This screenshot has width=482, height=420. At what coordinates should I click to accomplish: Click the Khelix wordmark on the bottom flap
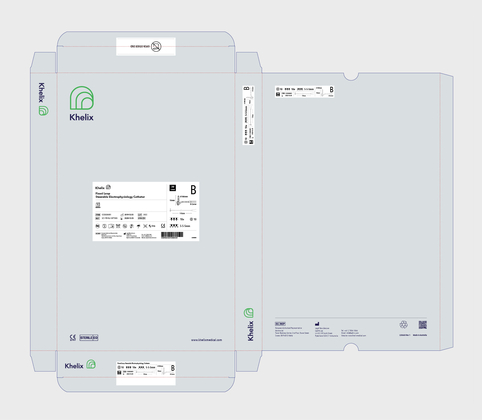pos(74,366)
